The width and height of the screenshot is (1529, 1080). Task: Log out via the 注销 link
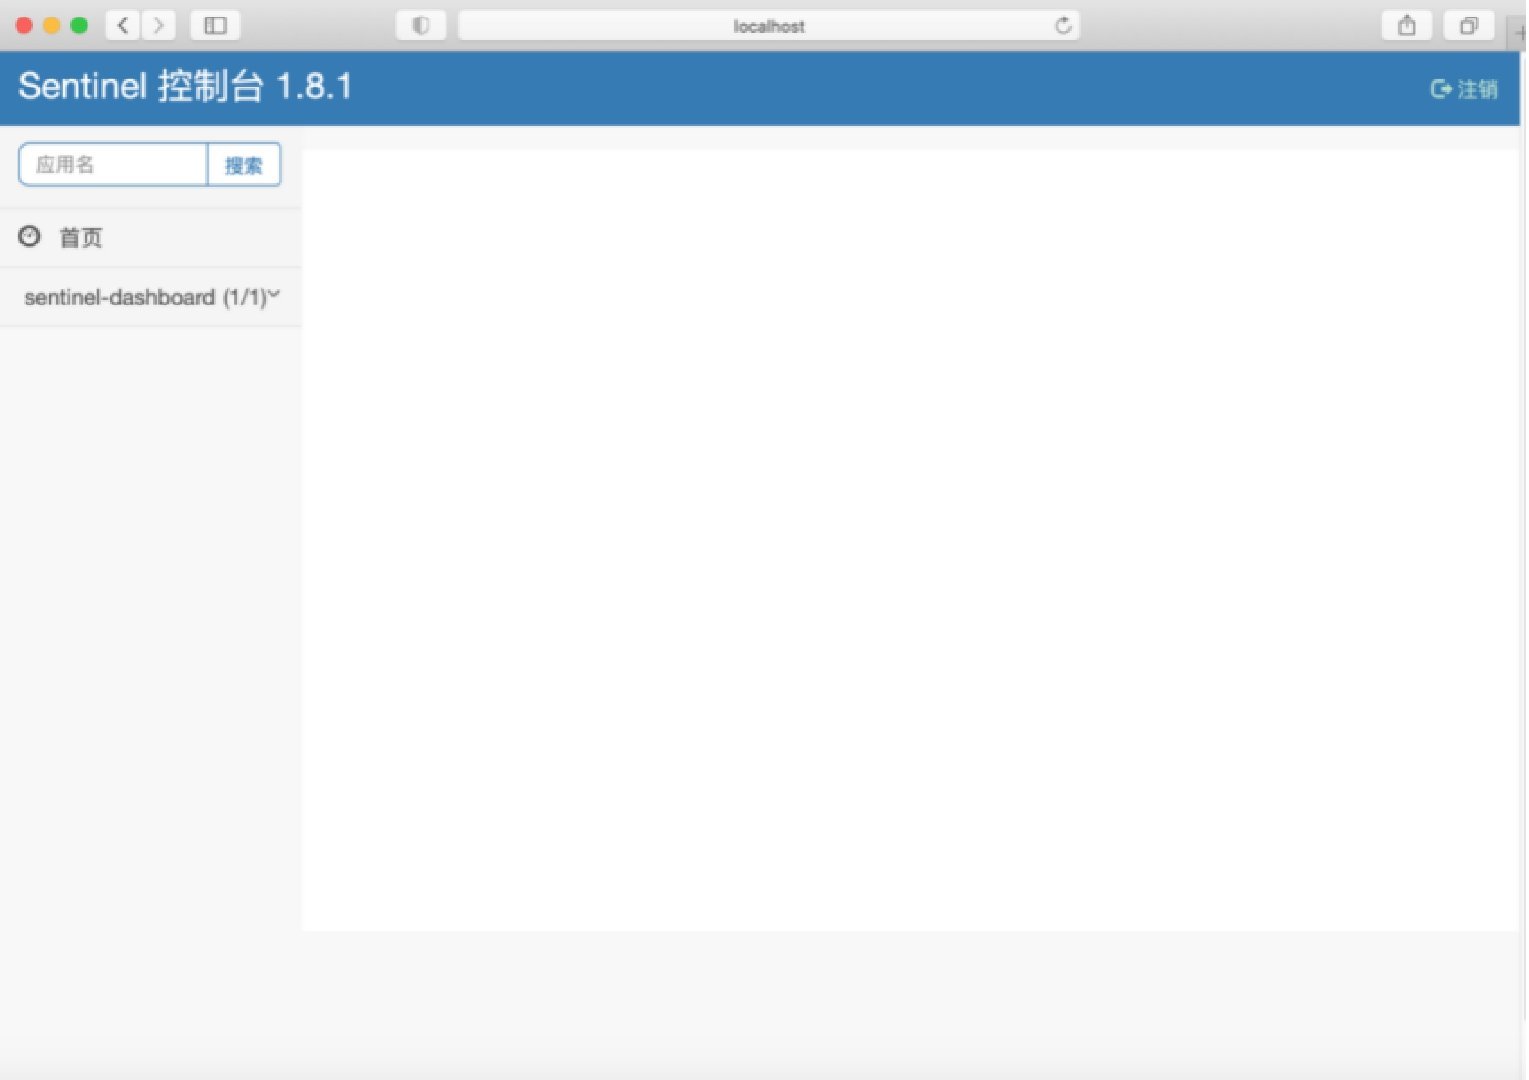1464,89
